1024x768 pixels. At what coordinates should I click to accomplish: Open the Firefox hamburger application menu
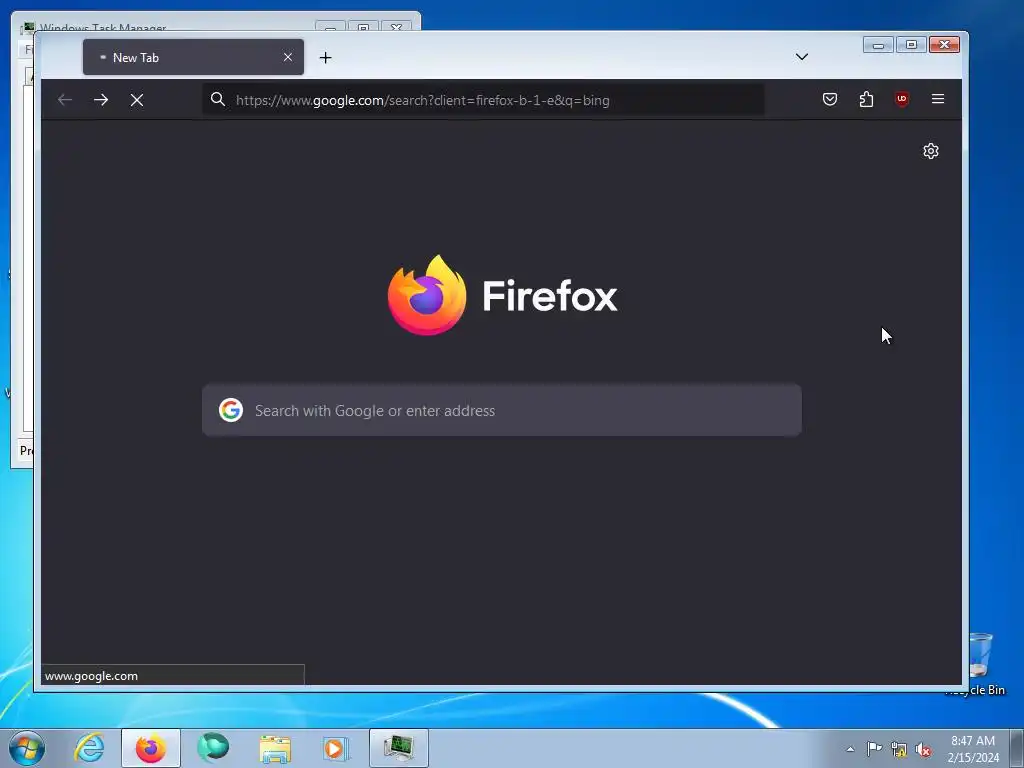pyautogui.click(x=938, y=99)
